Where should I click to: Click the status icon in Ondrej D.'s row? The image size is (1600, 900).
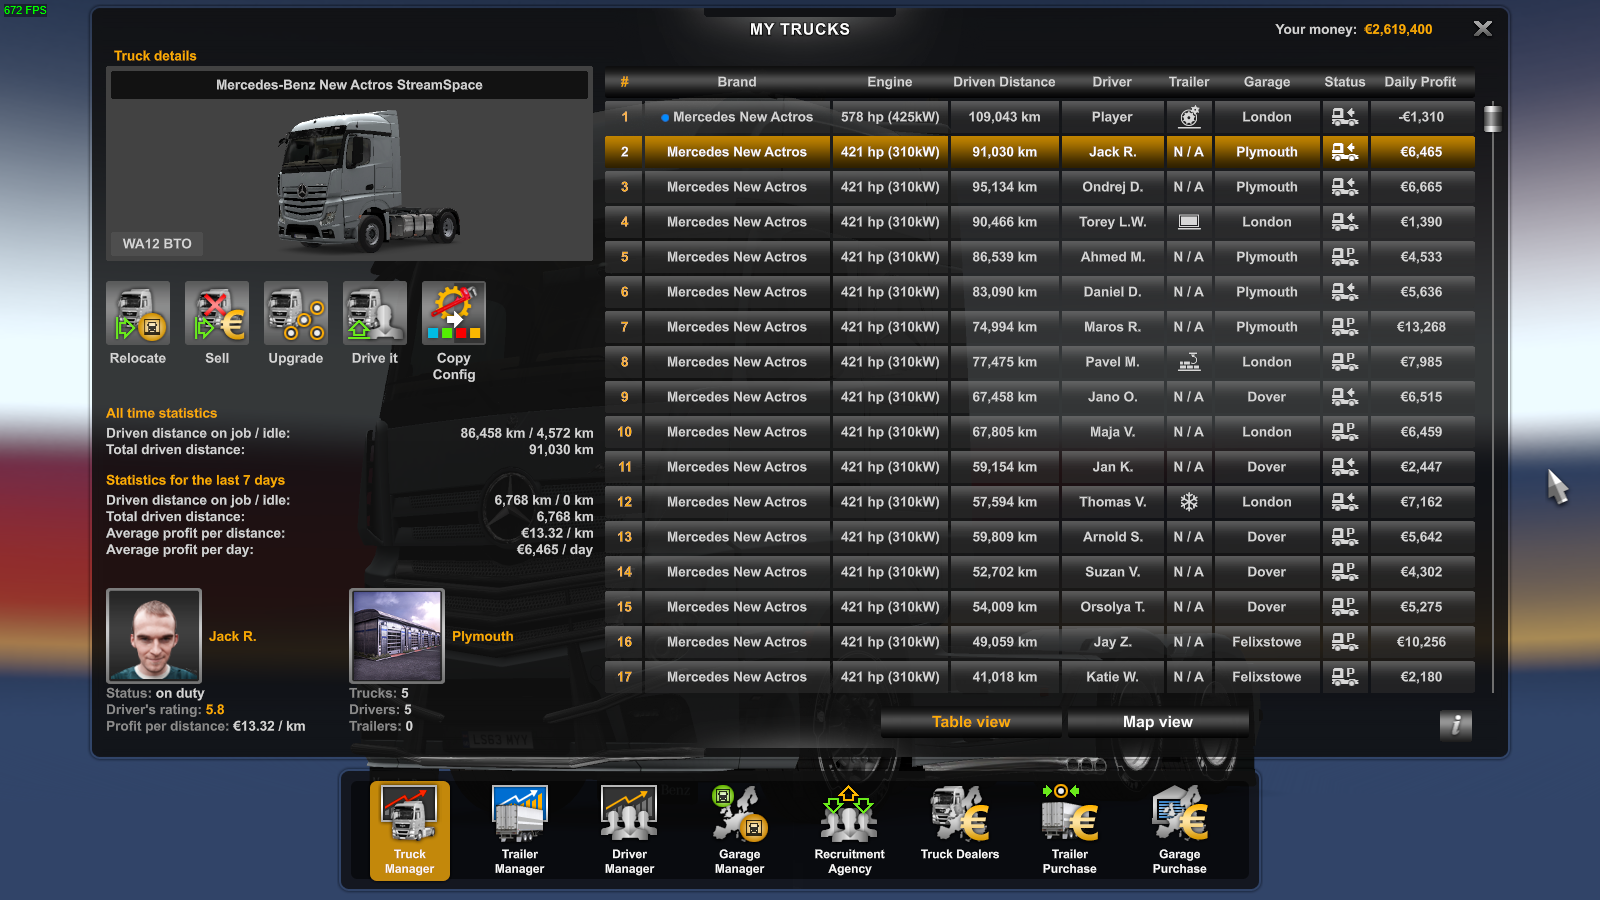1345,187
